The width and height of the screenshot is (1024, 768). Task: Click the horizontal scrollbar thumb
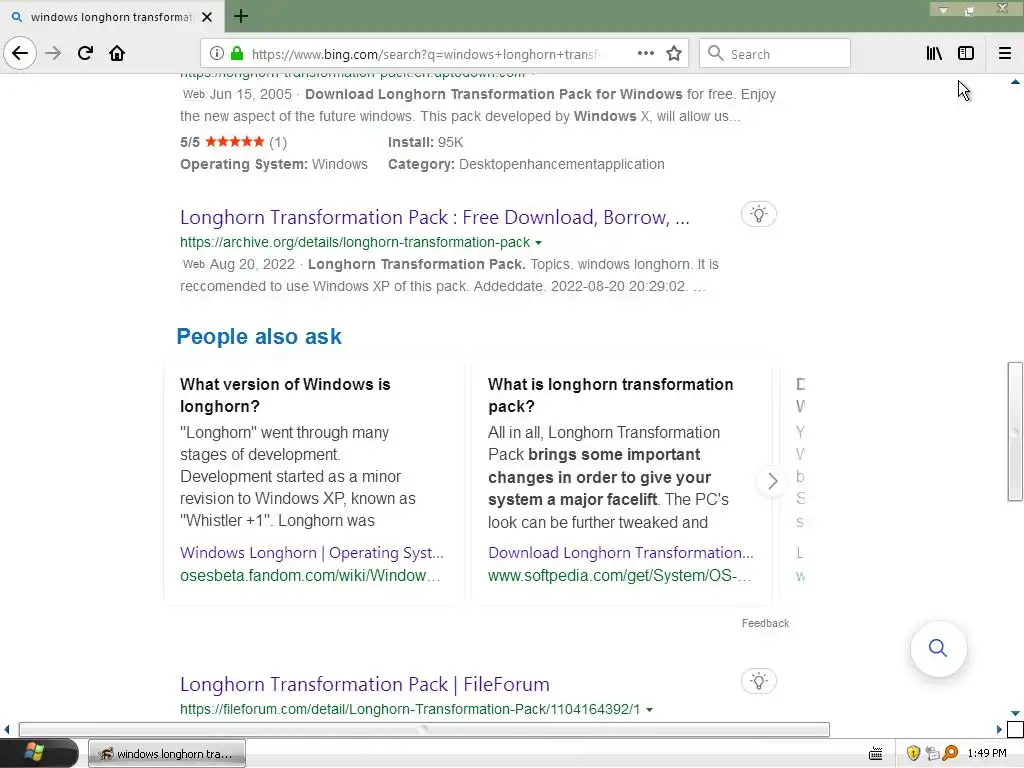[x=424, y=729]
